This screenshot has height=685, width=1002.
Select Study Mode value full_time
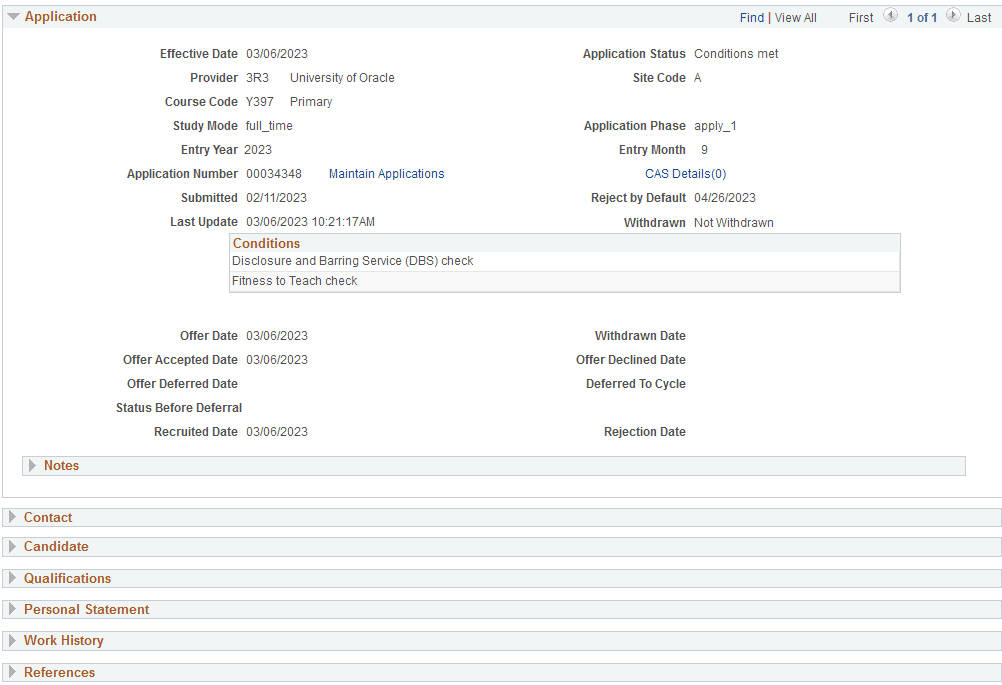tap(269, 126)
